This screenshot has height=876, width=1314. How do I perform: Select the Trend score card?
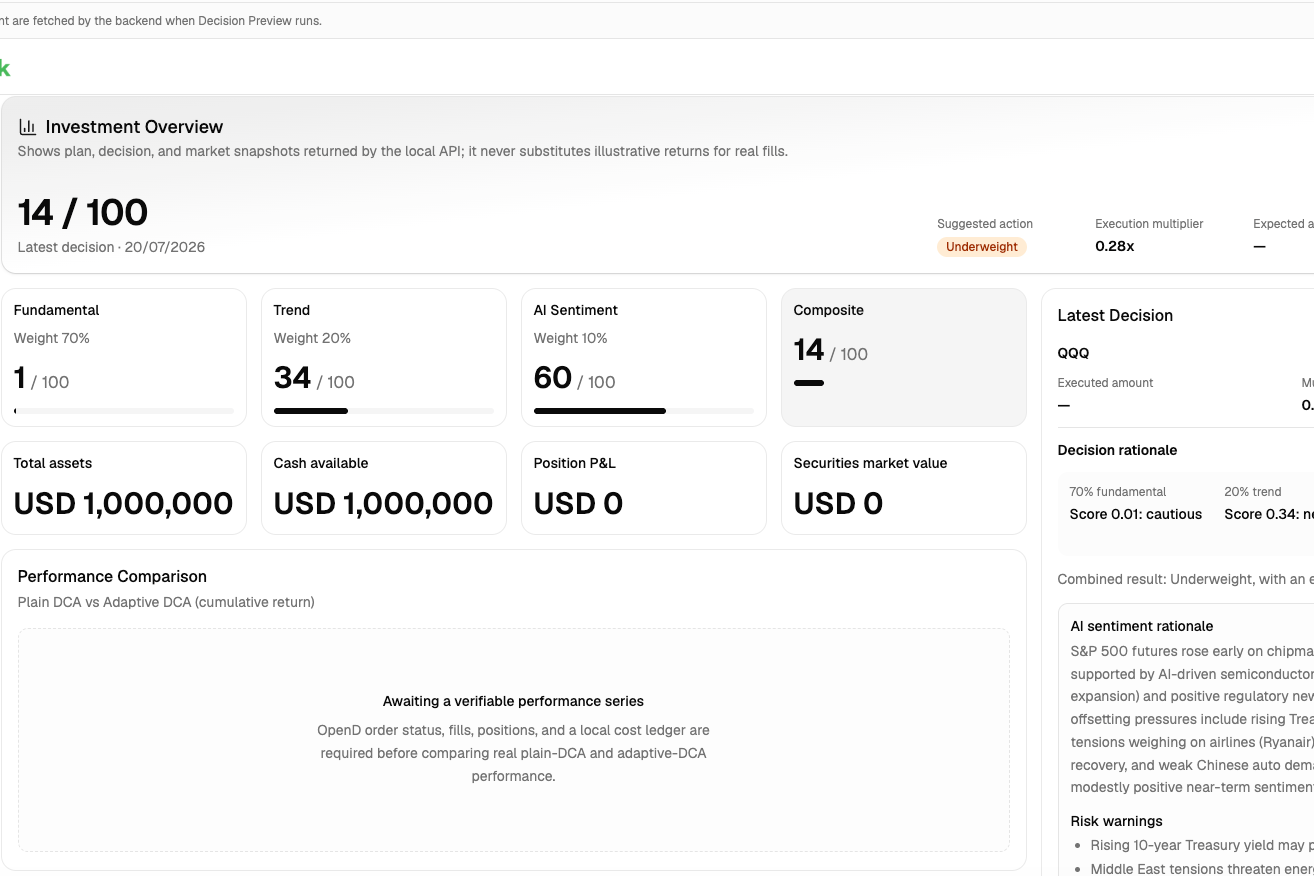click(384, 358)
